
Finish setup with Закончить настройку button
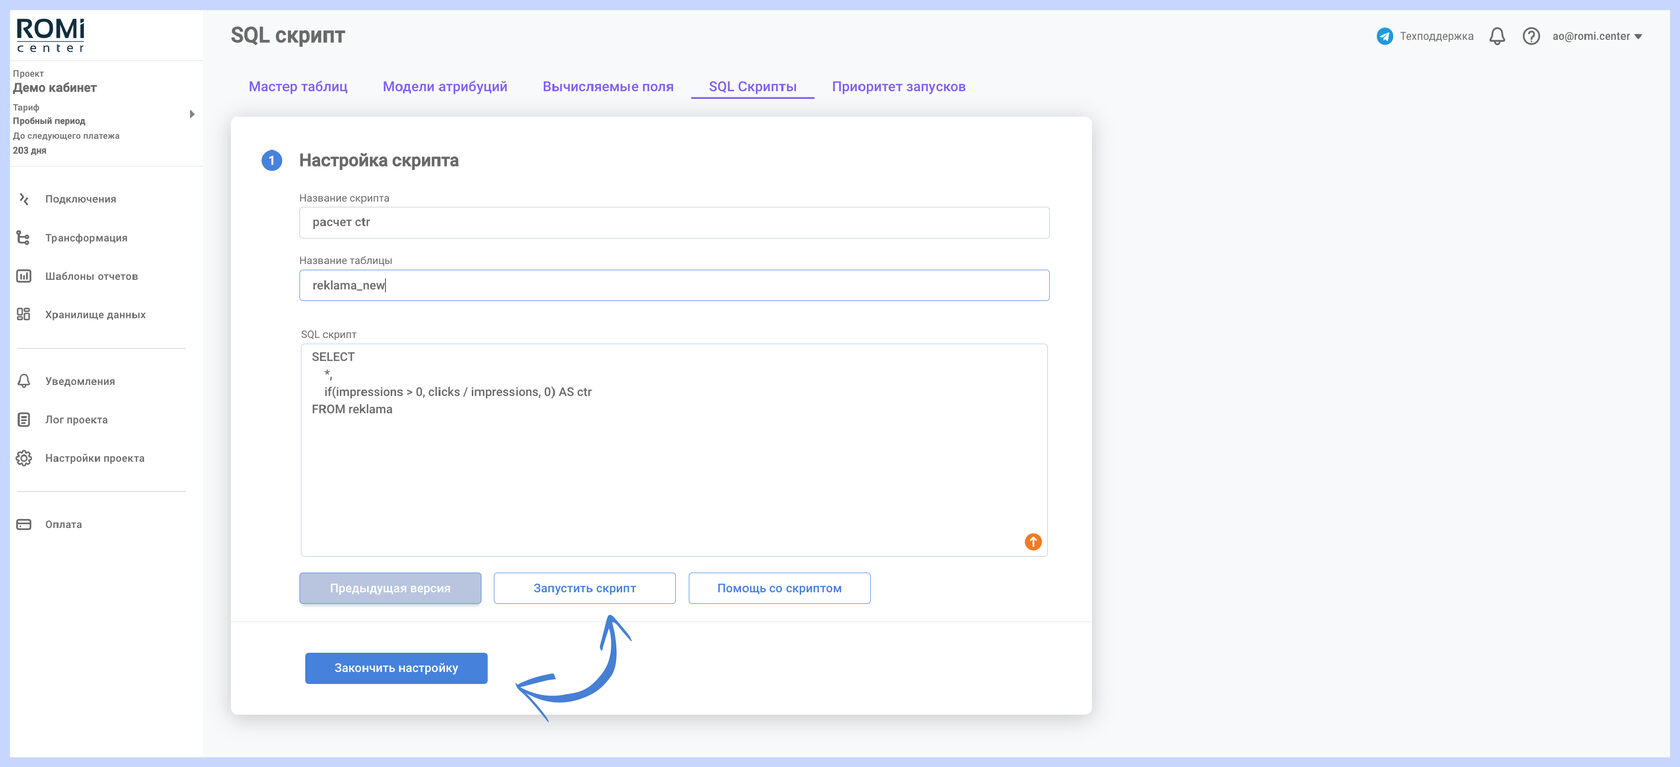396,668
